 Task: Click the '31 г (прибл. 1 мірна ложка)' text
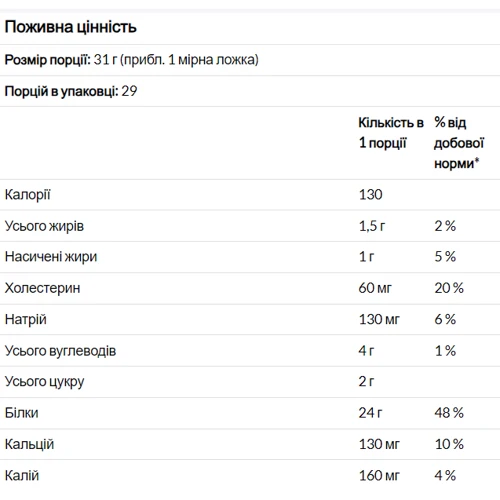point(176,60)
